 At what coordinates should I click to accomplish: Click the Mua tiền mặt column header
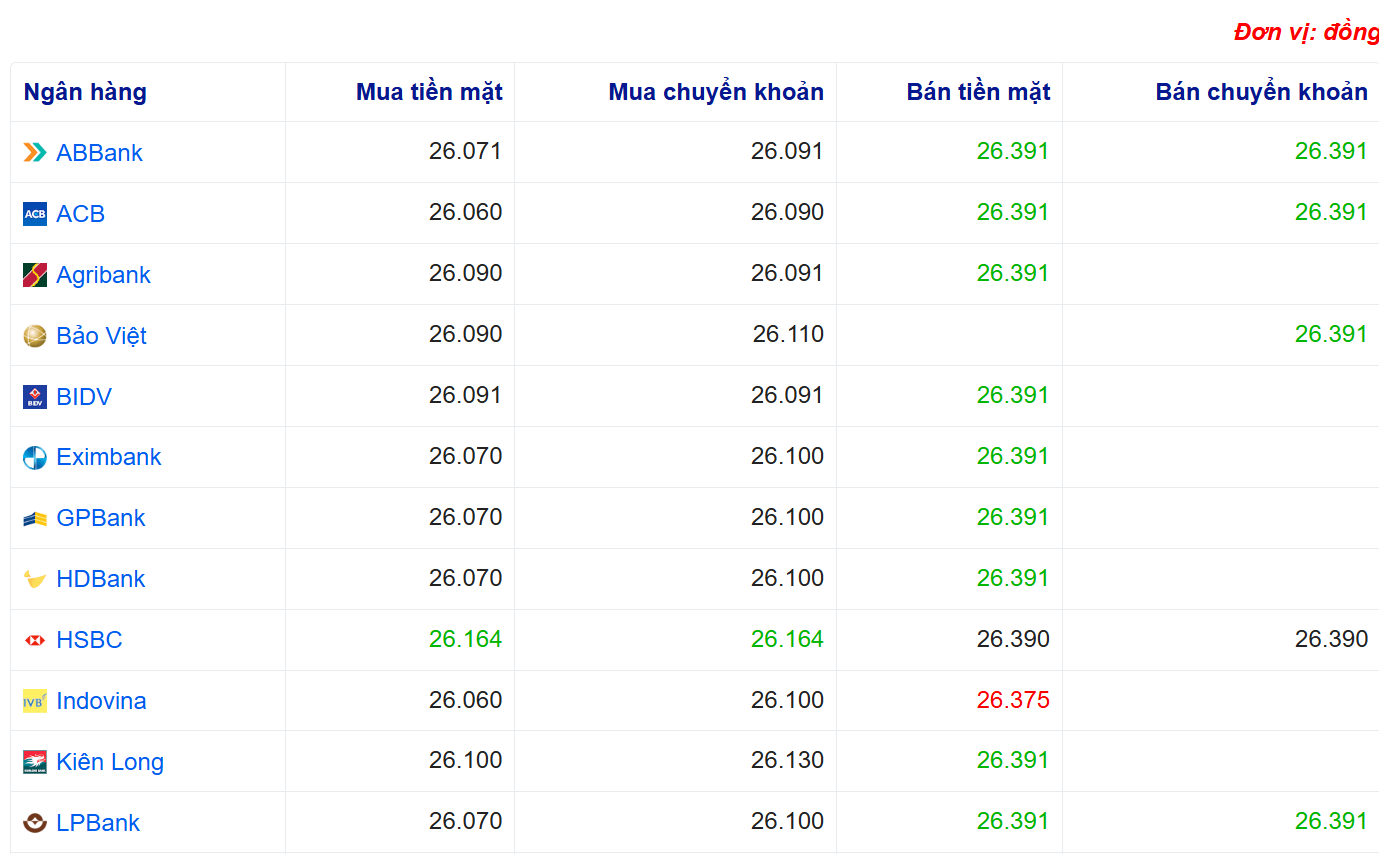coord(429,92)
